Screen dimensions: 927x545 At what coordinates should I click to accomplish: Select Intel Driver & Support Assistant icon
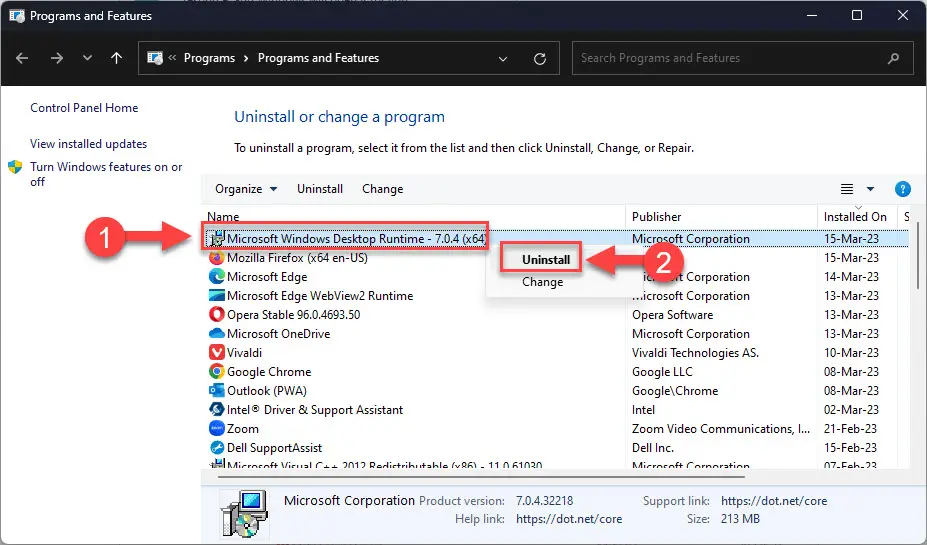coord(216,410)
